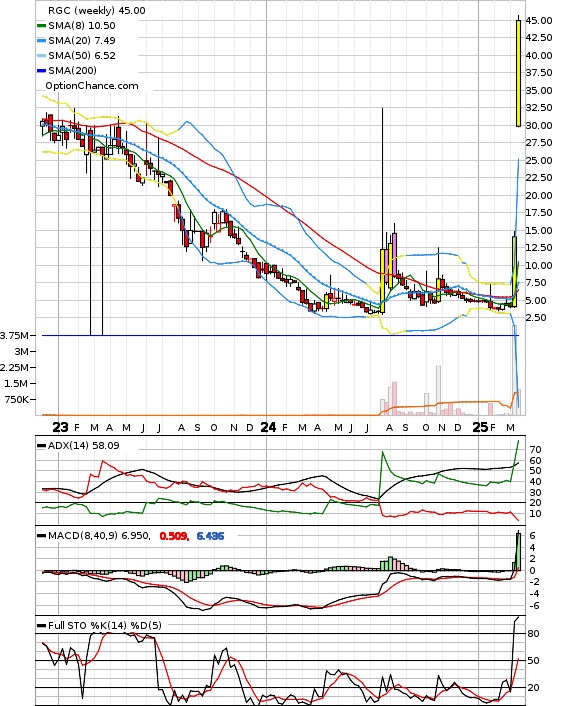Screen dimensions: 566x706
Task: Click the blue MACD value 6.436
Action: coord(210,536)
